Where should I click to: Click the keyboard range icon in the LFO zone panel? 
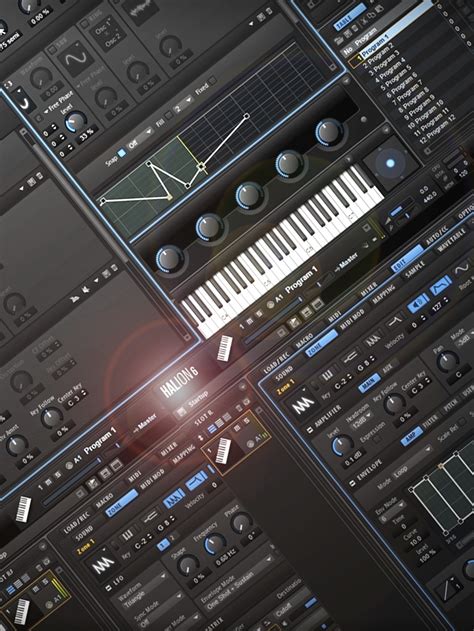128,535
